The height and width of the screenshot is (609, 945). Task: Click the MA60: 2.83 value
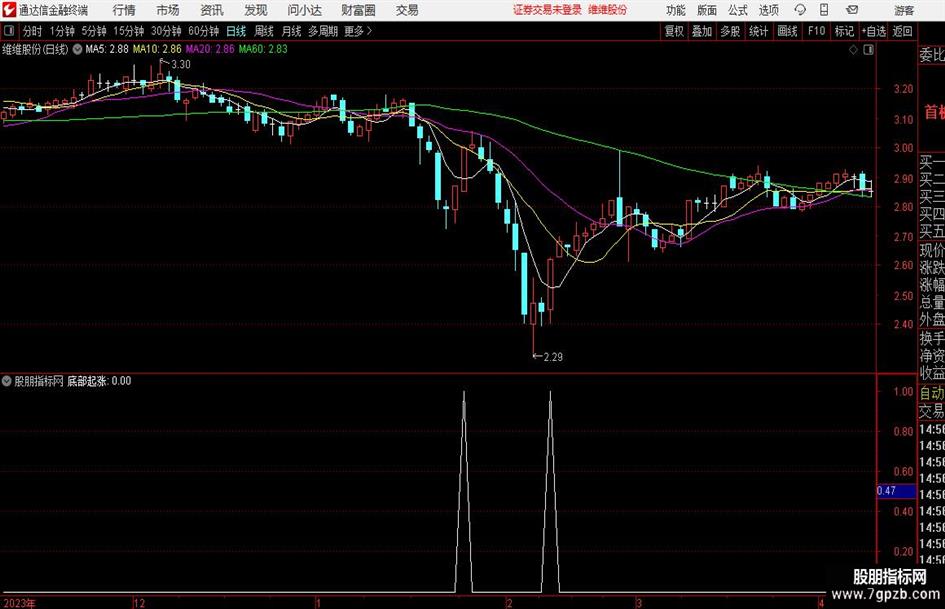click(263, 49)
